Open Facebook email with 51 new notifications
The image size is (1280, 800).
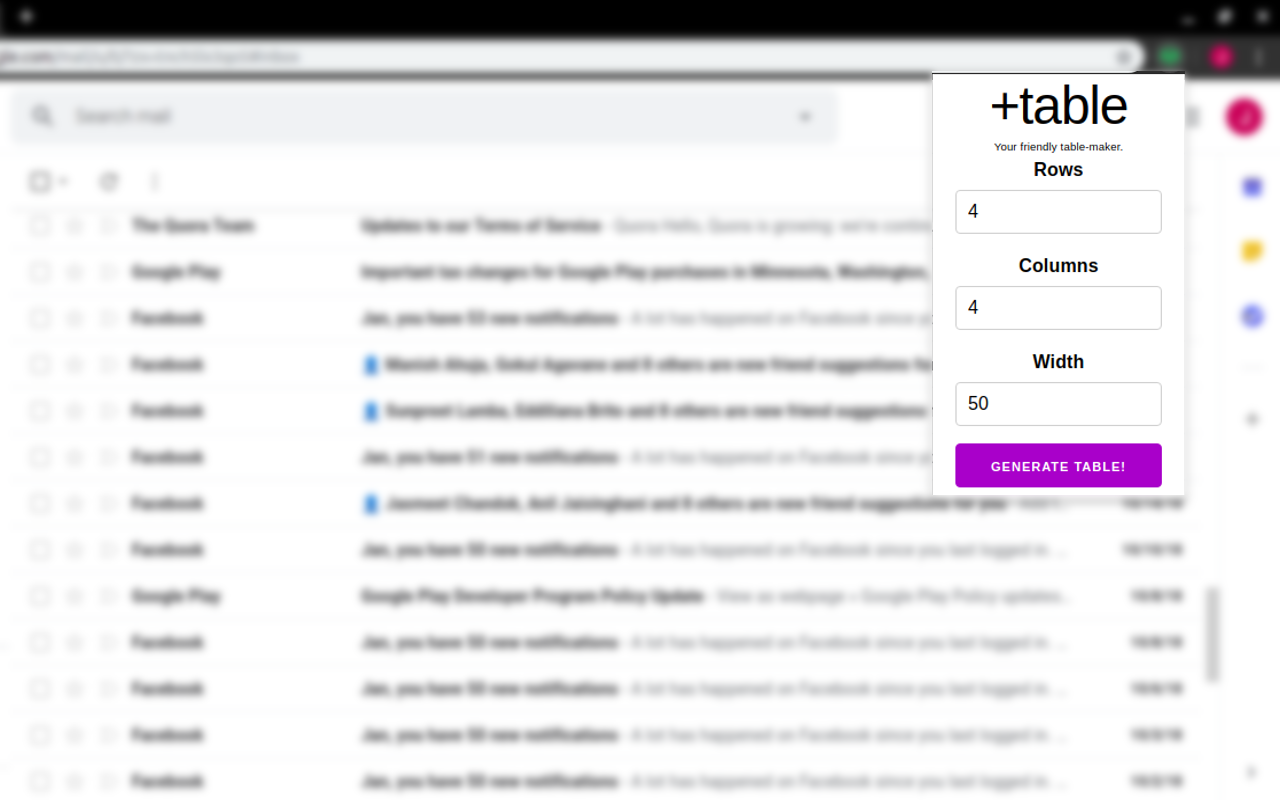(x=489, y=457)
